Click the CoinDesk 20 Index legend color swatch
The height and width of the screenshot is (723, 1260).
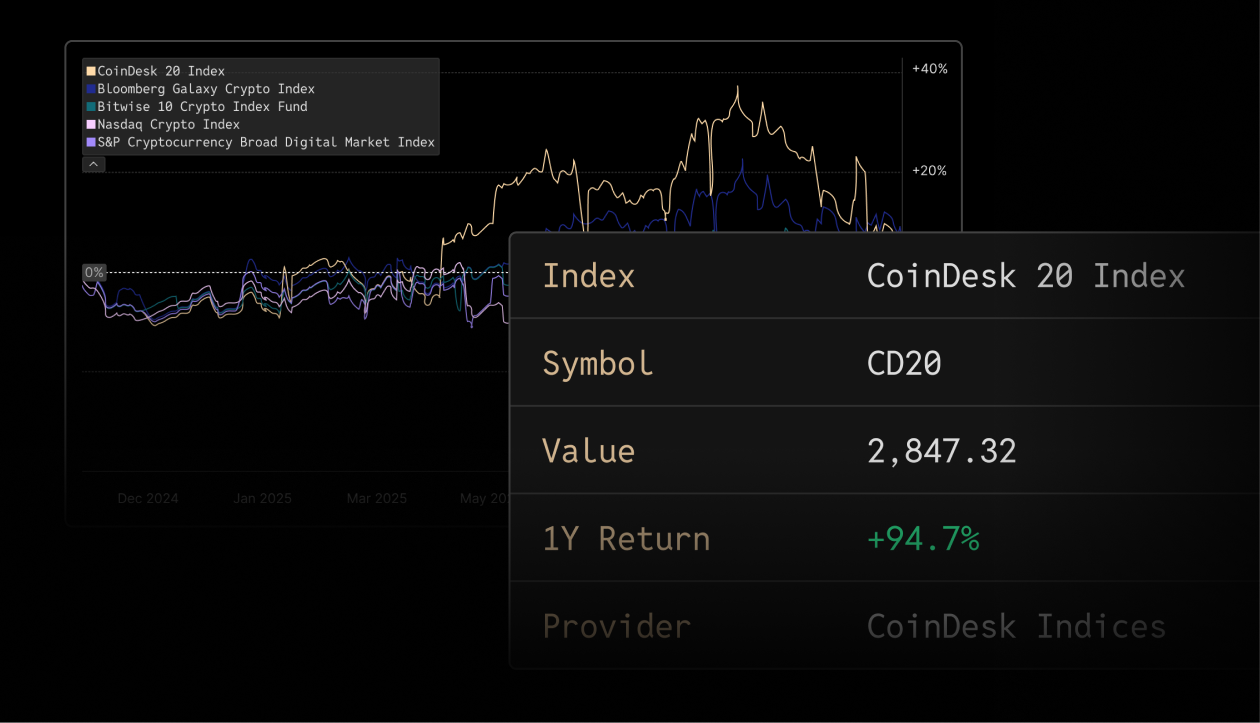coord(91,71)
